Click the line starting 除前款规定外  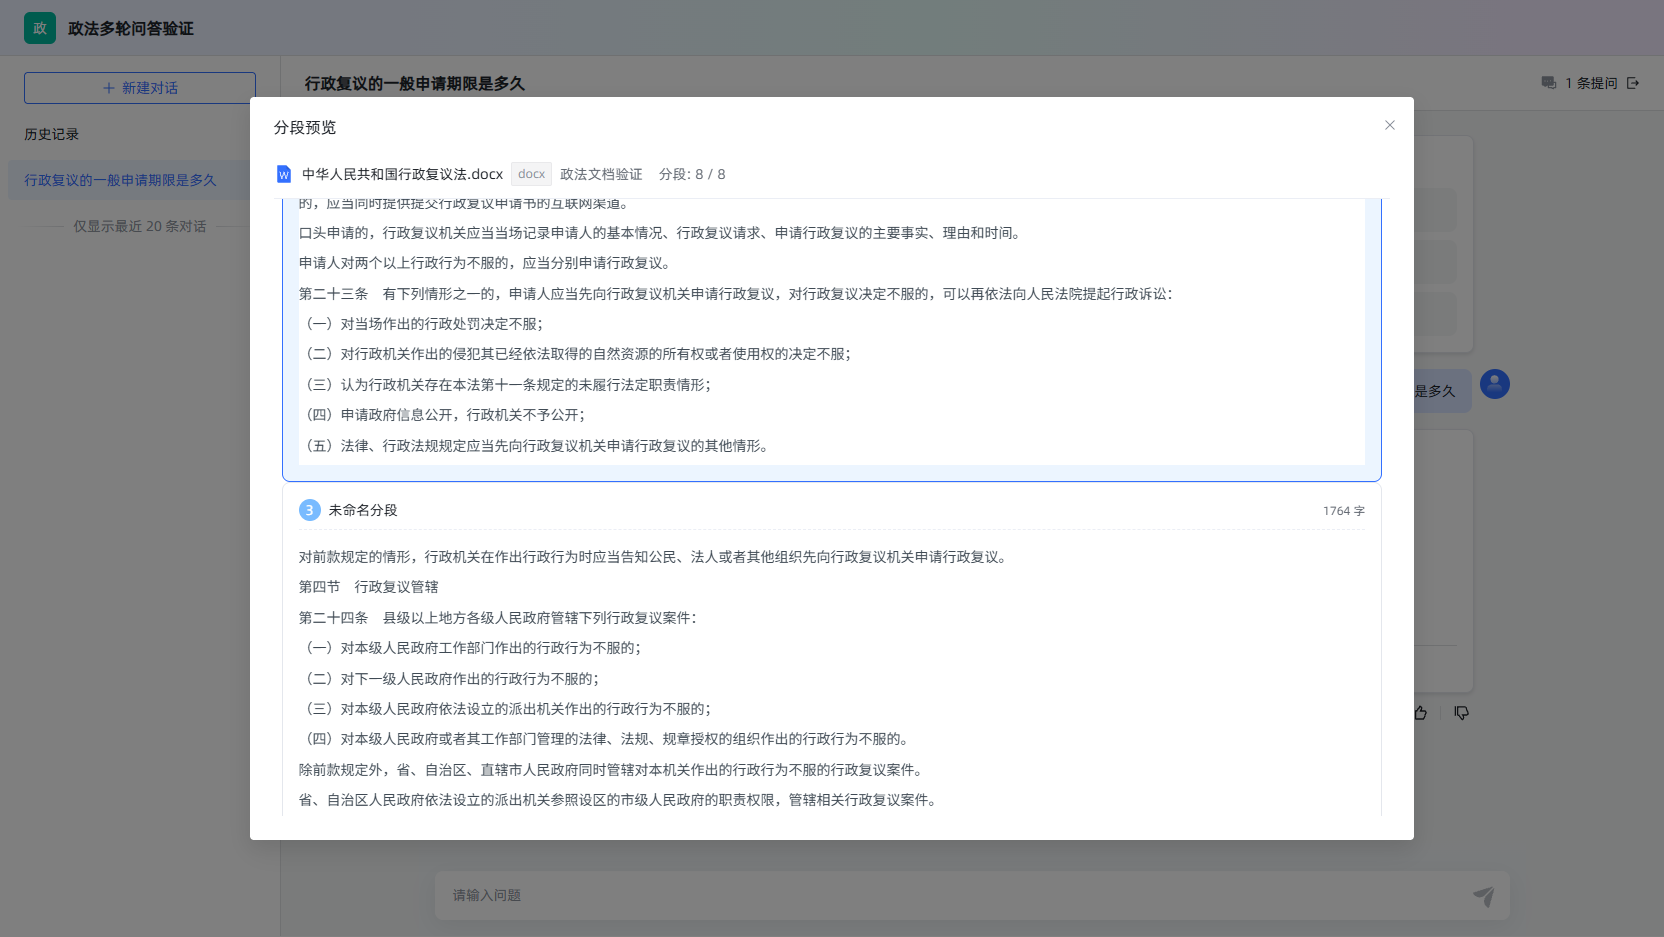click(x=613, y=770)
